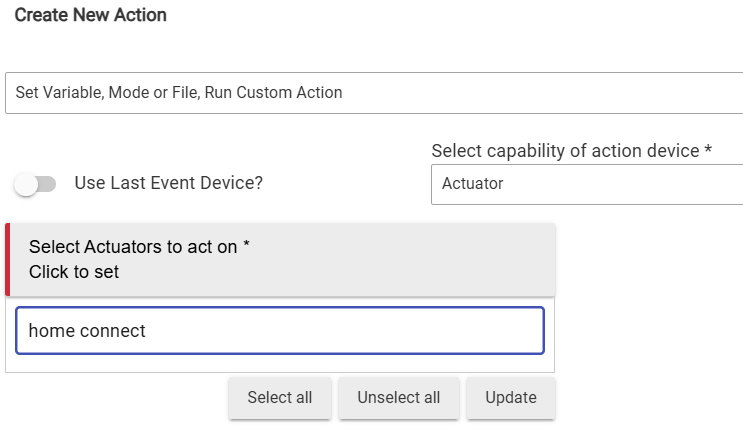Image resolution: width=743 pixels, height=444 pixels.
Task: Click the 'Use Last Event Device?' label
Action: tap(169, 184)
